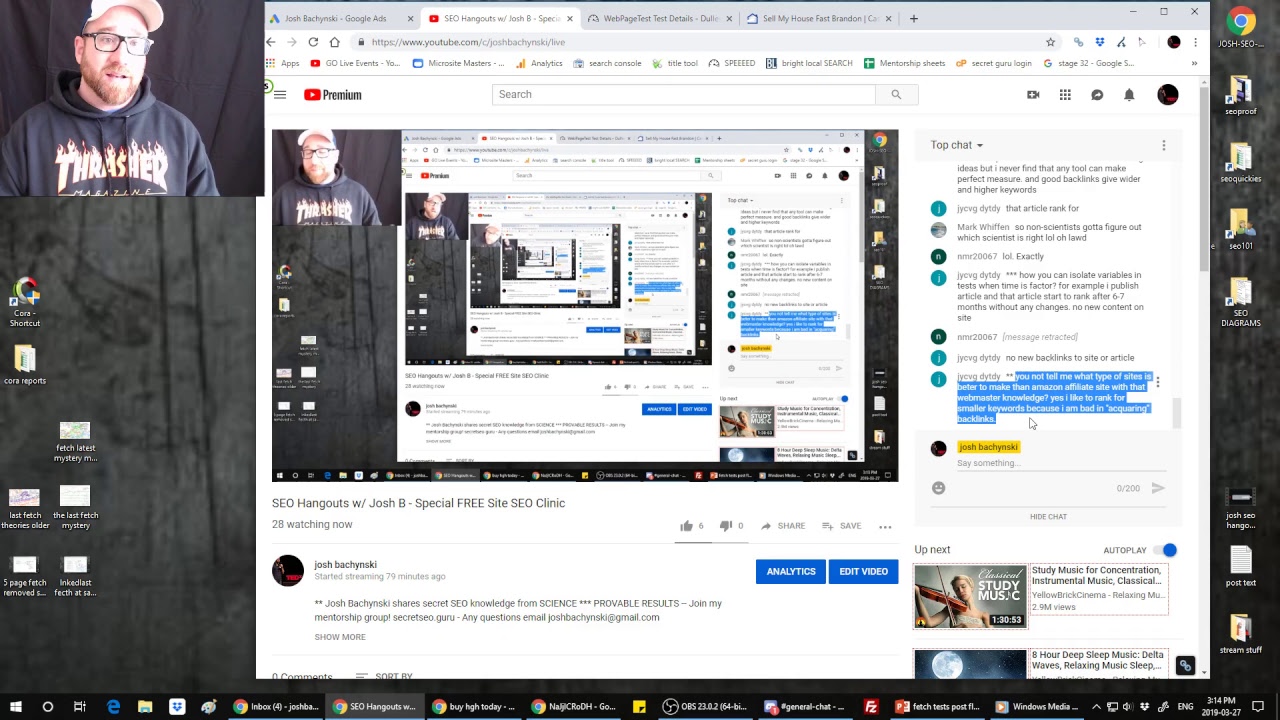This screenshot has height=720, width=1280.
Task: Click the YouTube Premium logo
Action: click(x=333, y=95)
